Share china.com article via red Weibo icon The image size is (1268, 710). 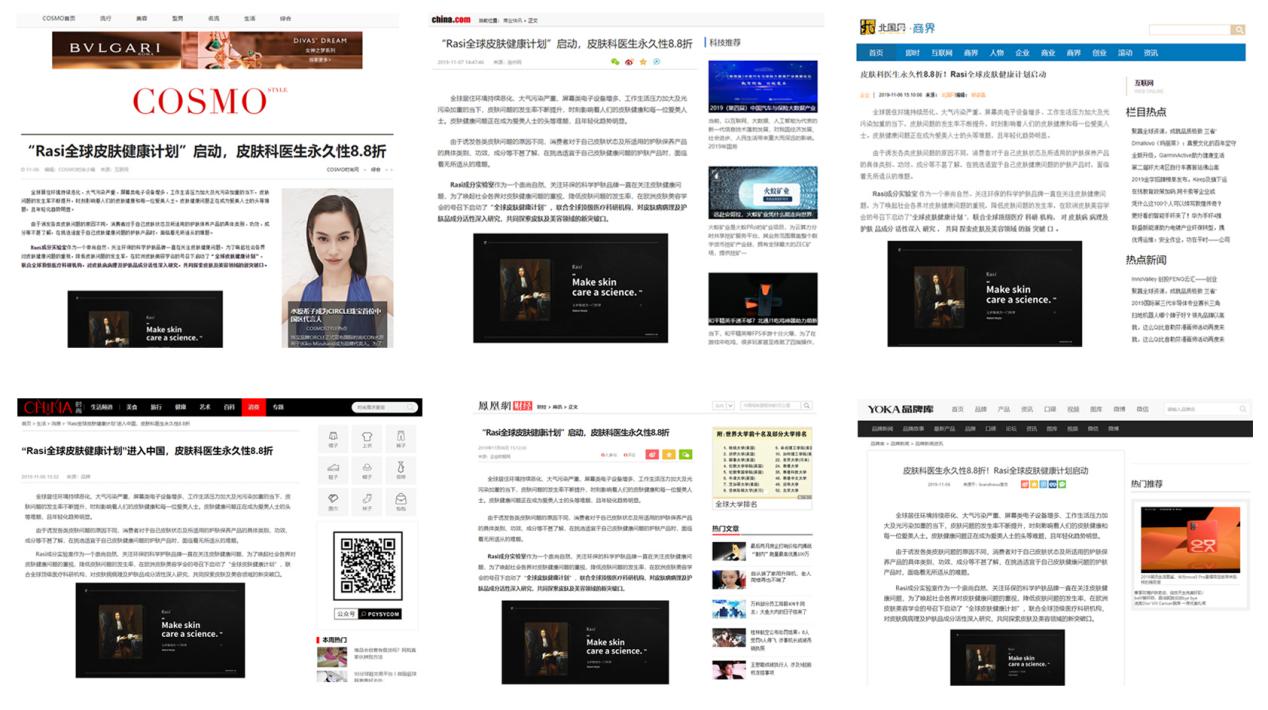click(629, 62)
